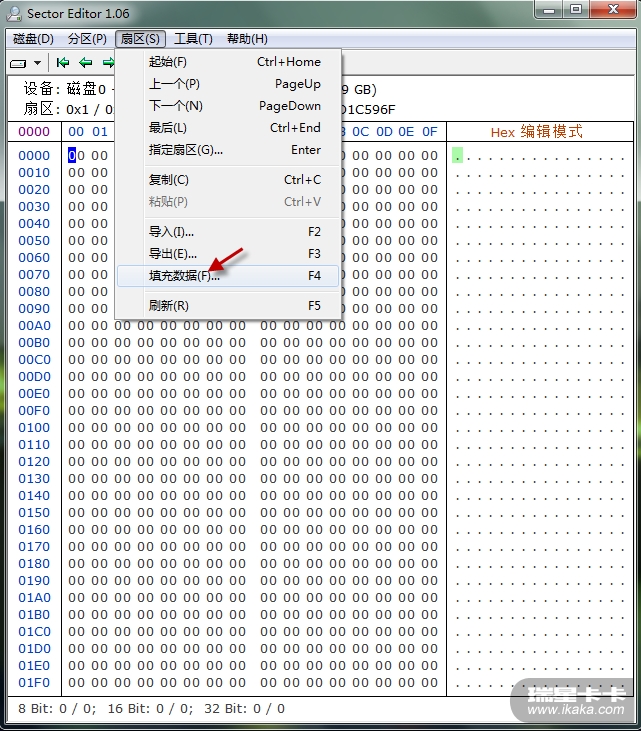Click the disk drive selection icon
This screenshot has width=641, height=731.
pos(18,63)
